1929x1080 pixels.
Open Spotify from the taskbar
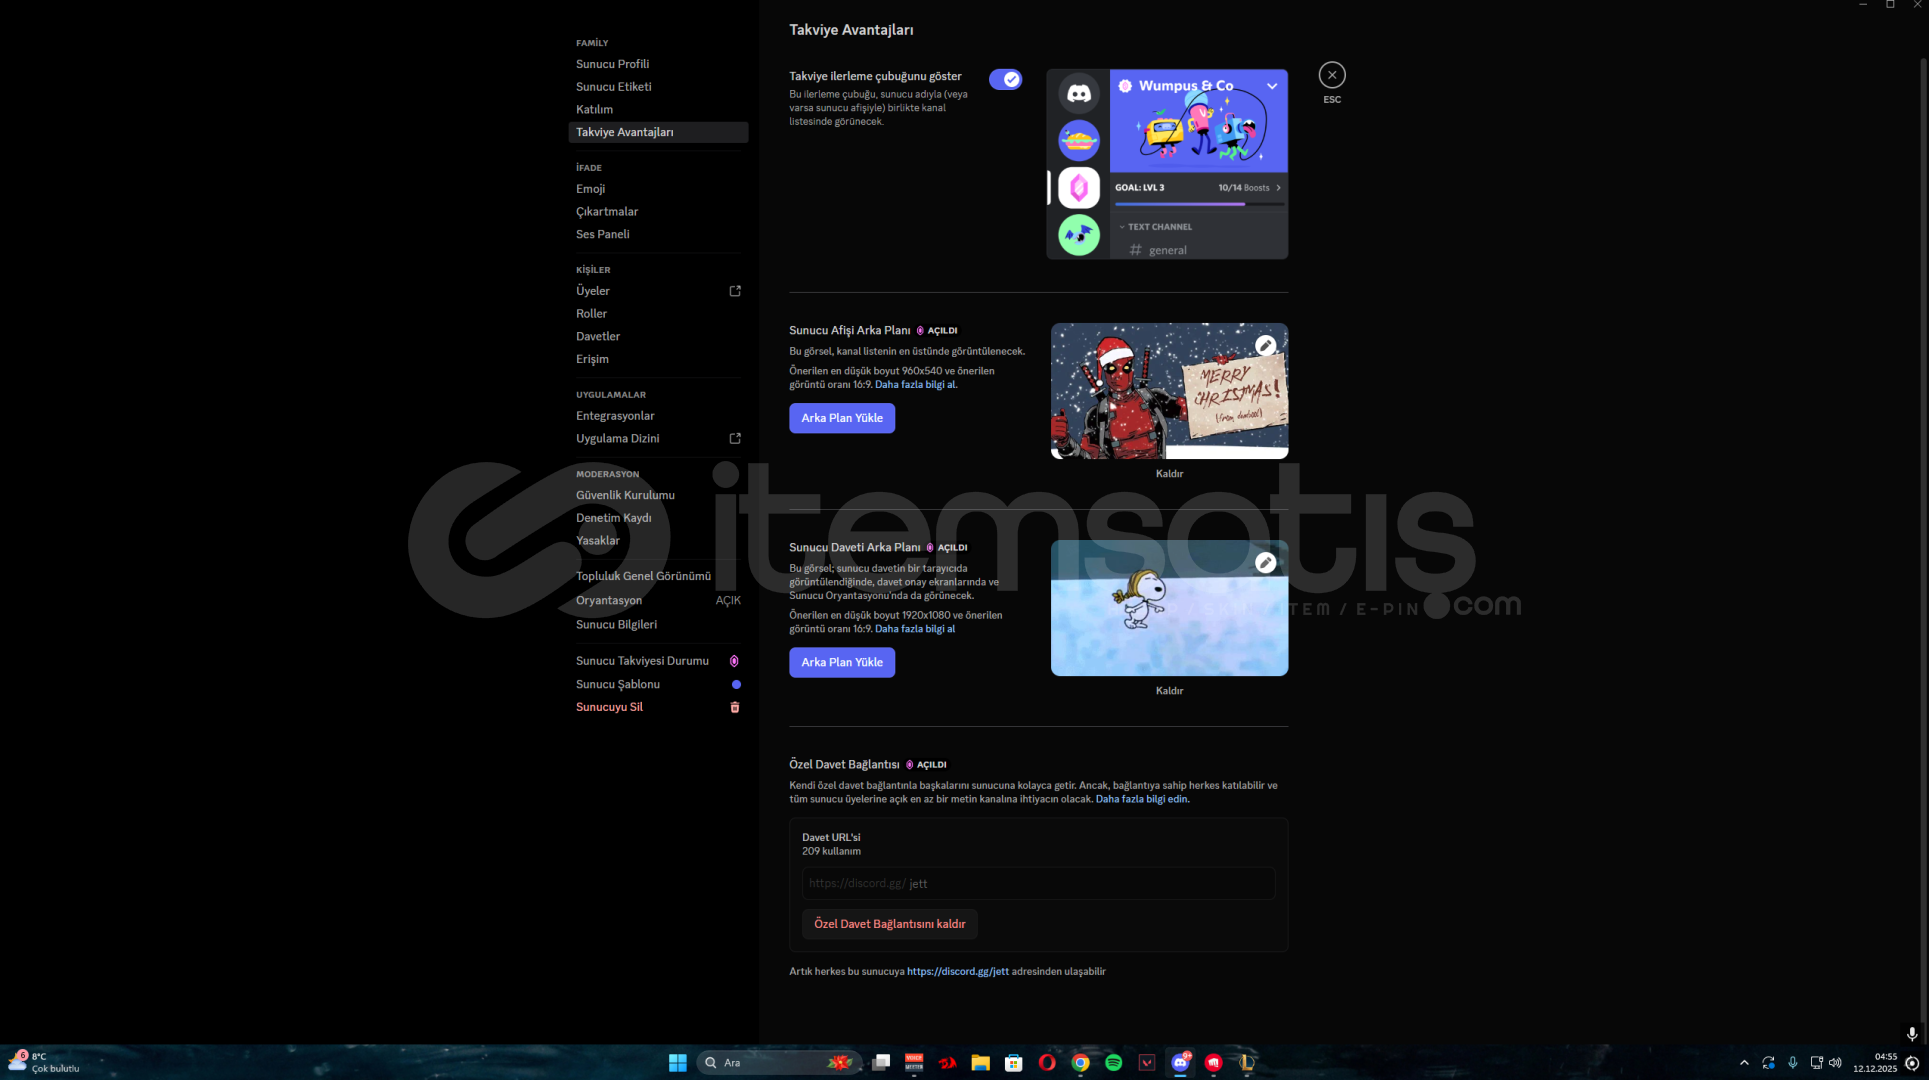tap(1113, 1062)
